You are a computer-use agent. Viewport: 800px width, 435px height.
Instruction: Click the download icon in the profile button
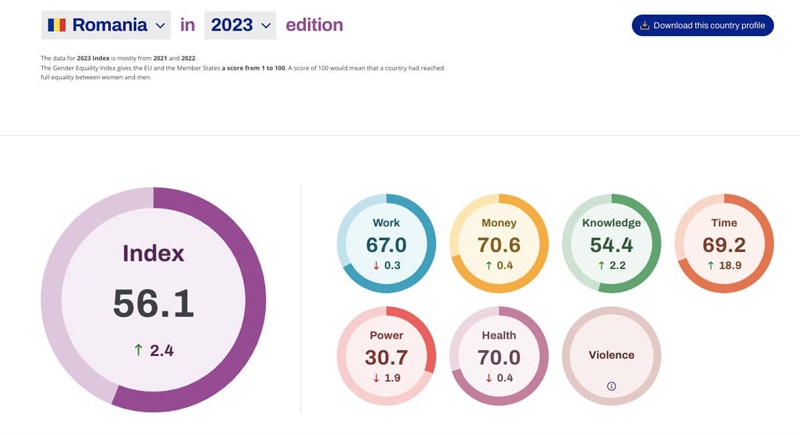click(645, 25)
